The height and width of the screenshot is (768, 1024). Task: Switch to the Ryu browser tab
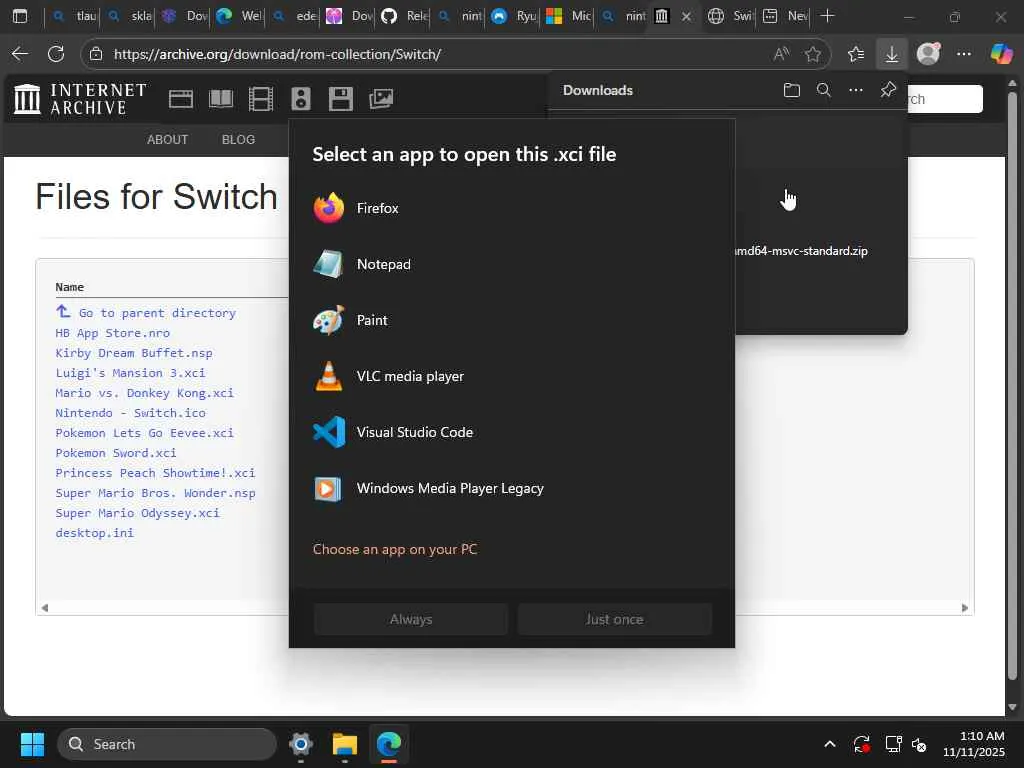[x=513, y=16]
